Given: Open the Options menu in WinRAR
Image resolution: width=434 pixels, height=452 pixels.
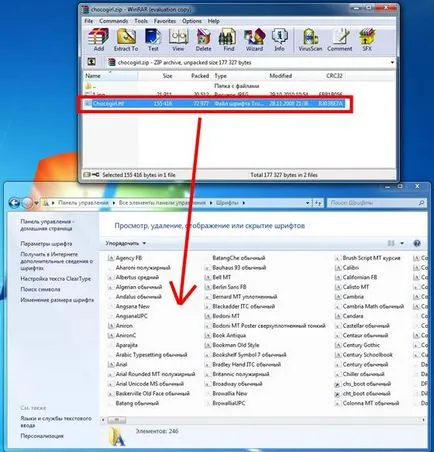Looking at the screenshot, I should pos(192,21).
